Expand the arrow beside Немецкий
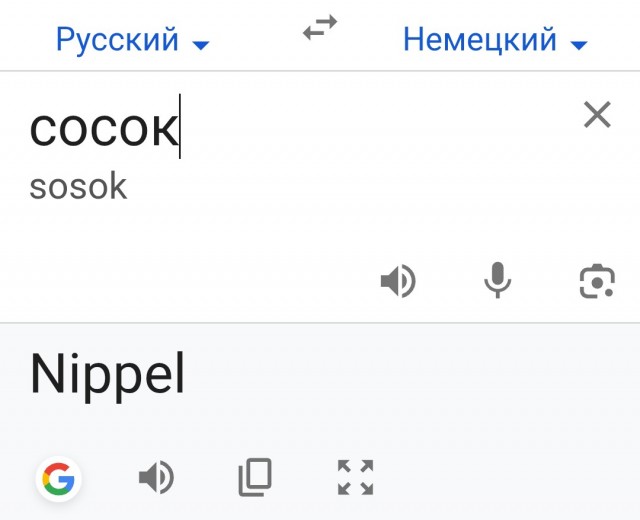The width and height of the screenshot is (640, 520). coord(578,44)
